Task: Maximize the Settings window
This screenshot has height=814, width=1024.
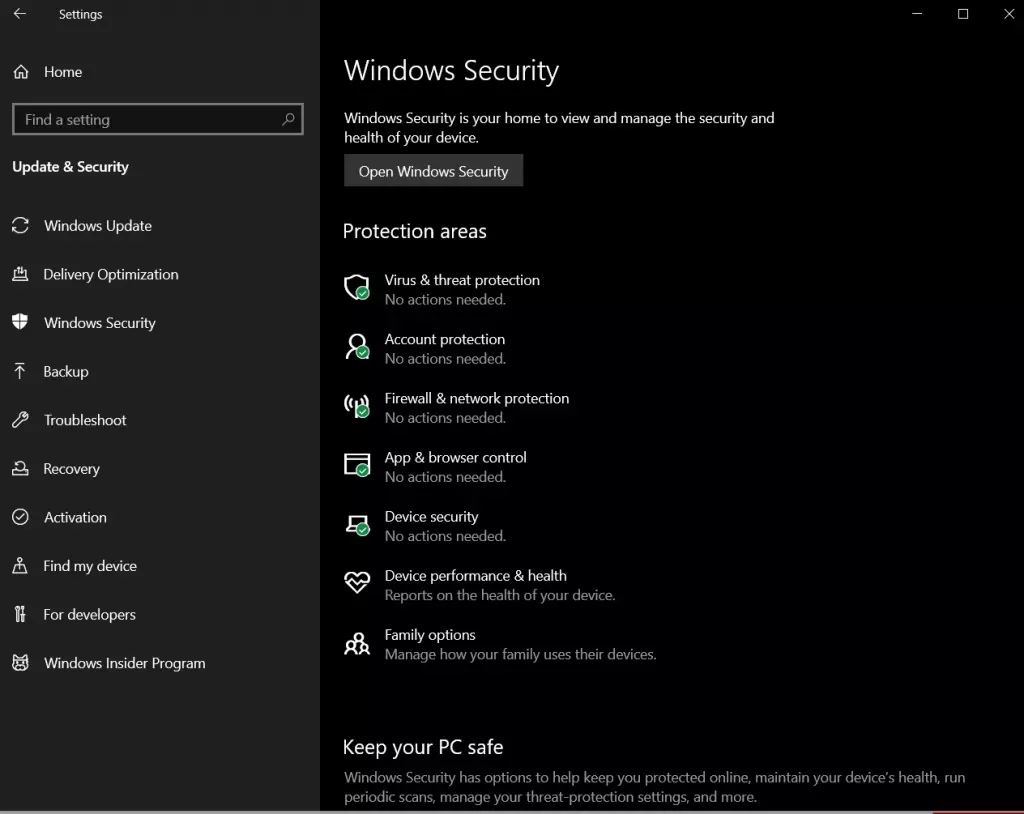Action: (x=963, y=14)
